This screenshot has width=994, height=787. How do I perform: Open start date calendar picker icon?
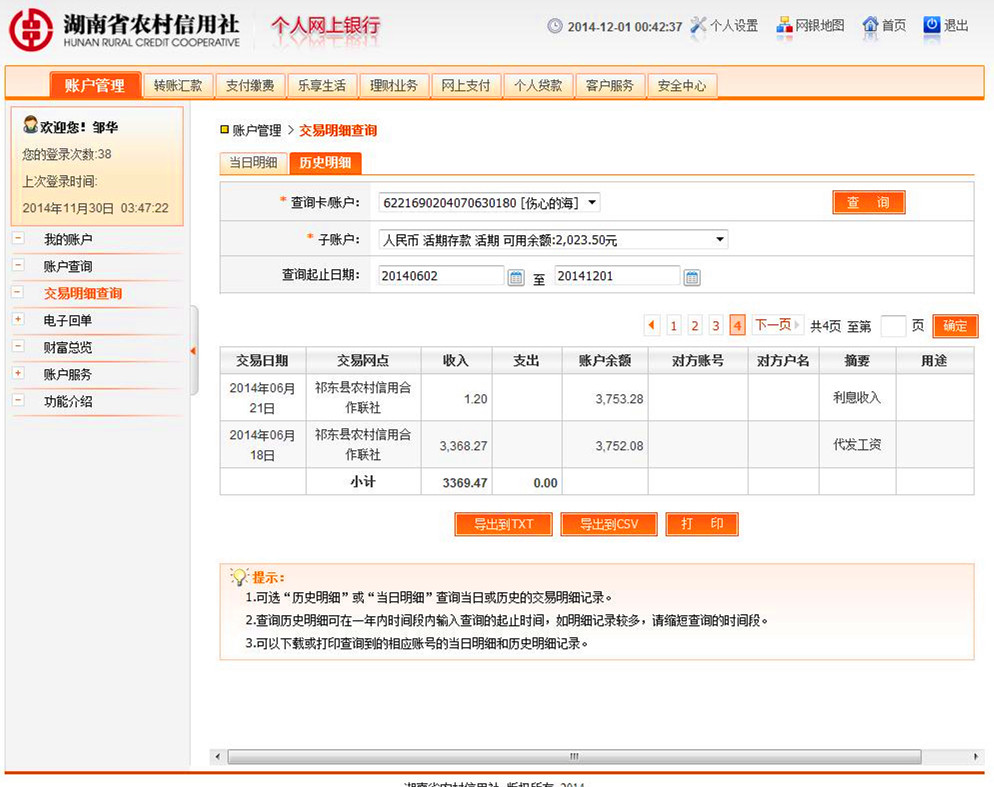(x=516, y=277)
